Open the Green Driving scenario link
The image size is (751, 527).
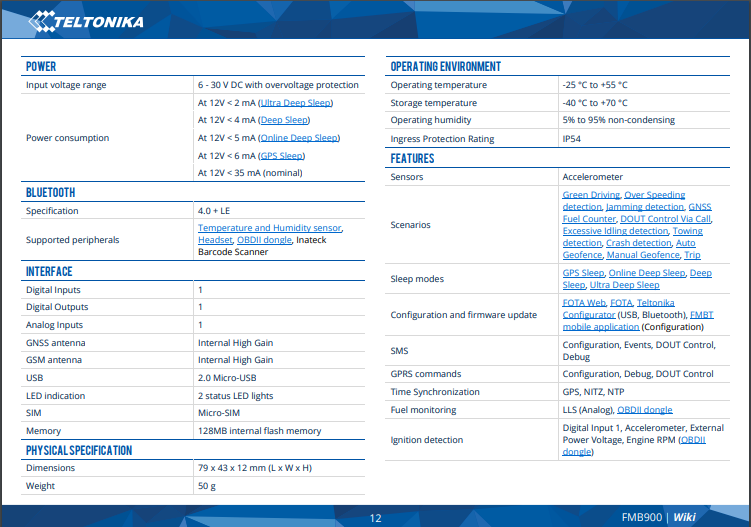tap(590, 195)
